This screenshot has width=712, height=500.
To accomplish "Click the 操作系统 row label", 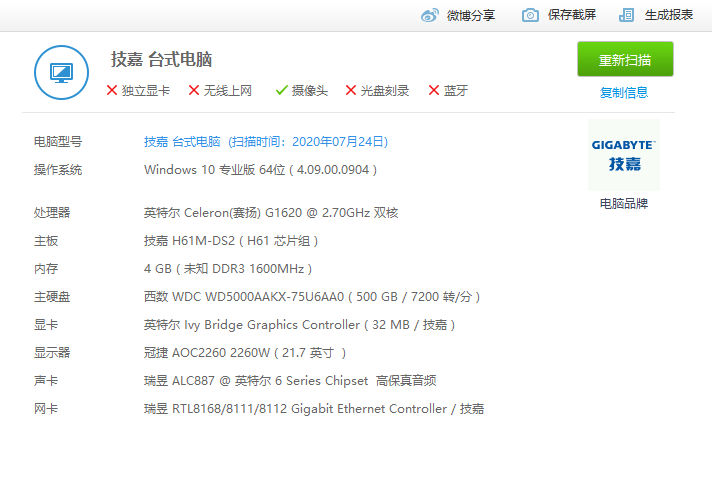I will (58, 170).
